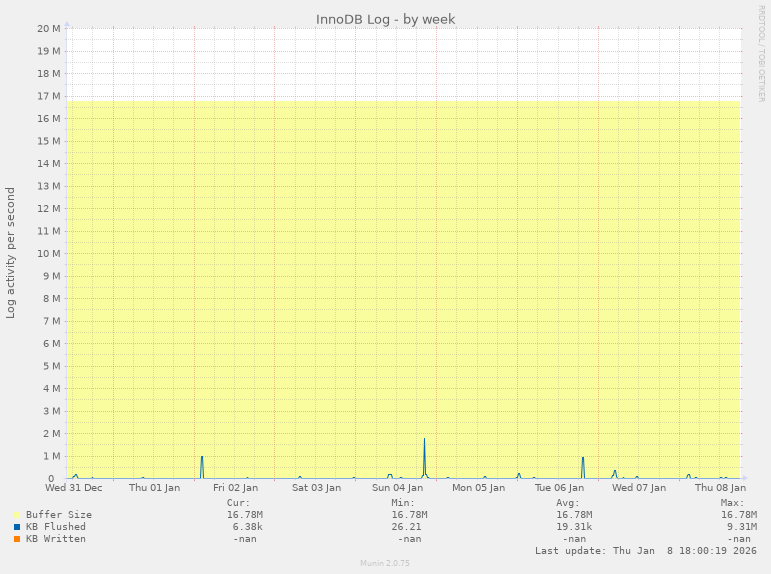Click the '17 M' y-axis label
The width and height of the screenshot is (771, 574).
(x=49, y=96)
